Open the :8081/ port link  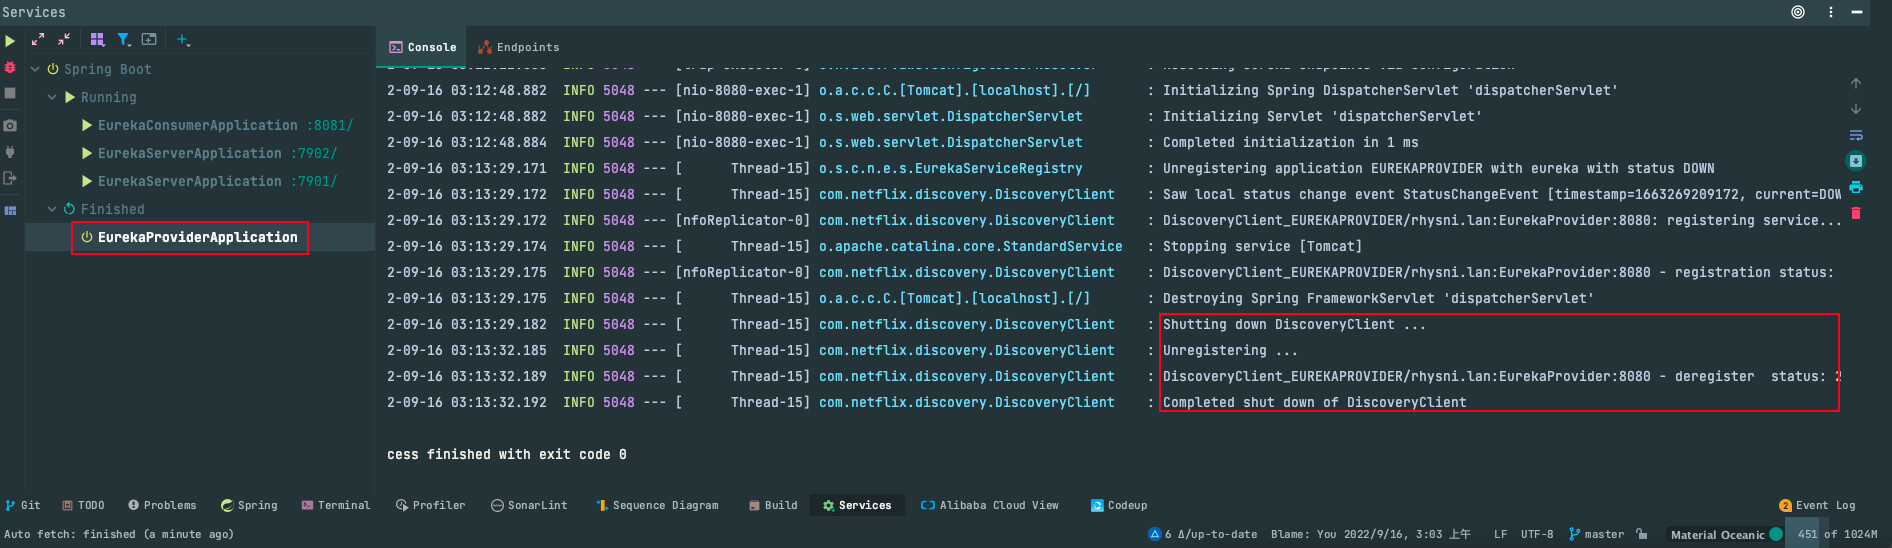point(329,125)
